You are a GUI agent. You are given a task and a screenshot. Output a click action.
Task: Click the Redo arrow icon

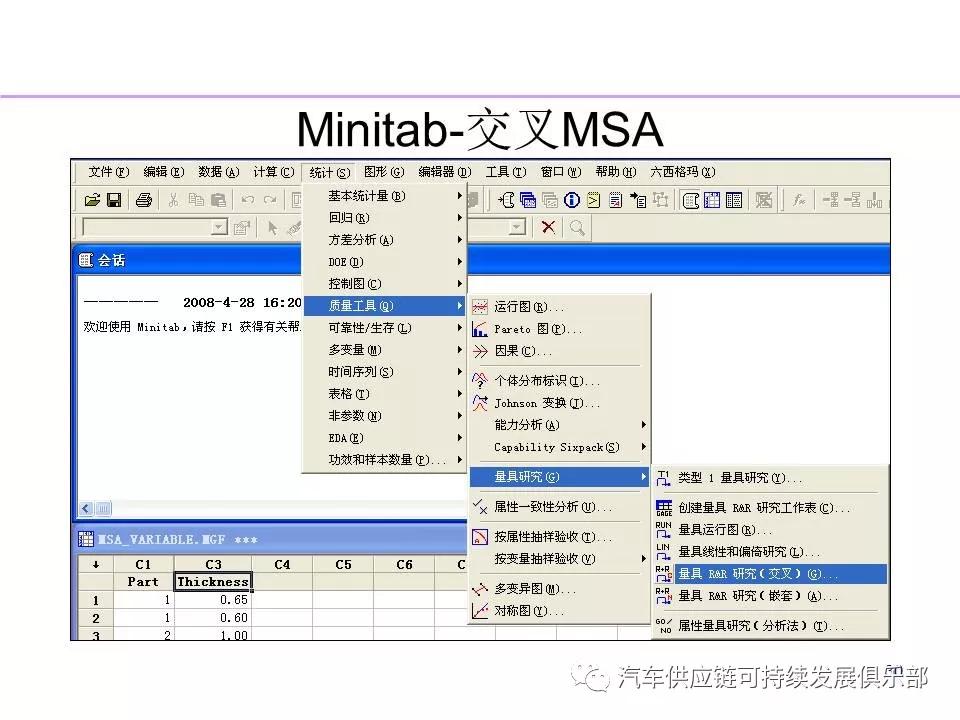[x=270, y=200]
